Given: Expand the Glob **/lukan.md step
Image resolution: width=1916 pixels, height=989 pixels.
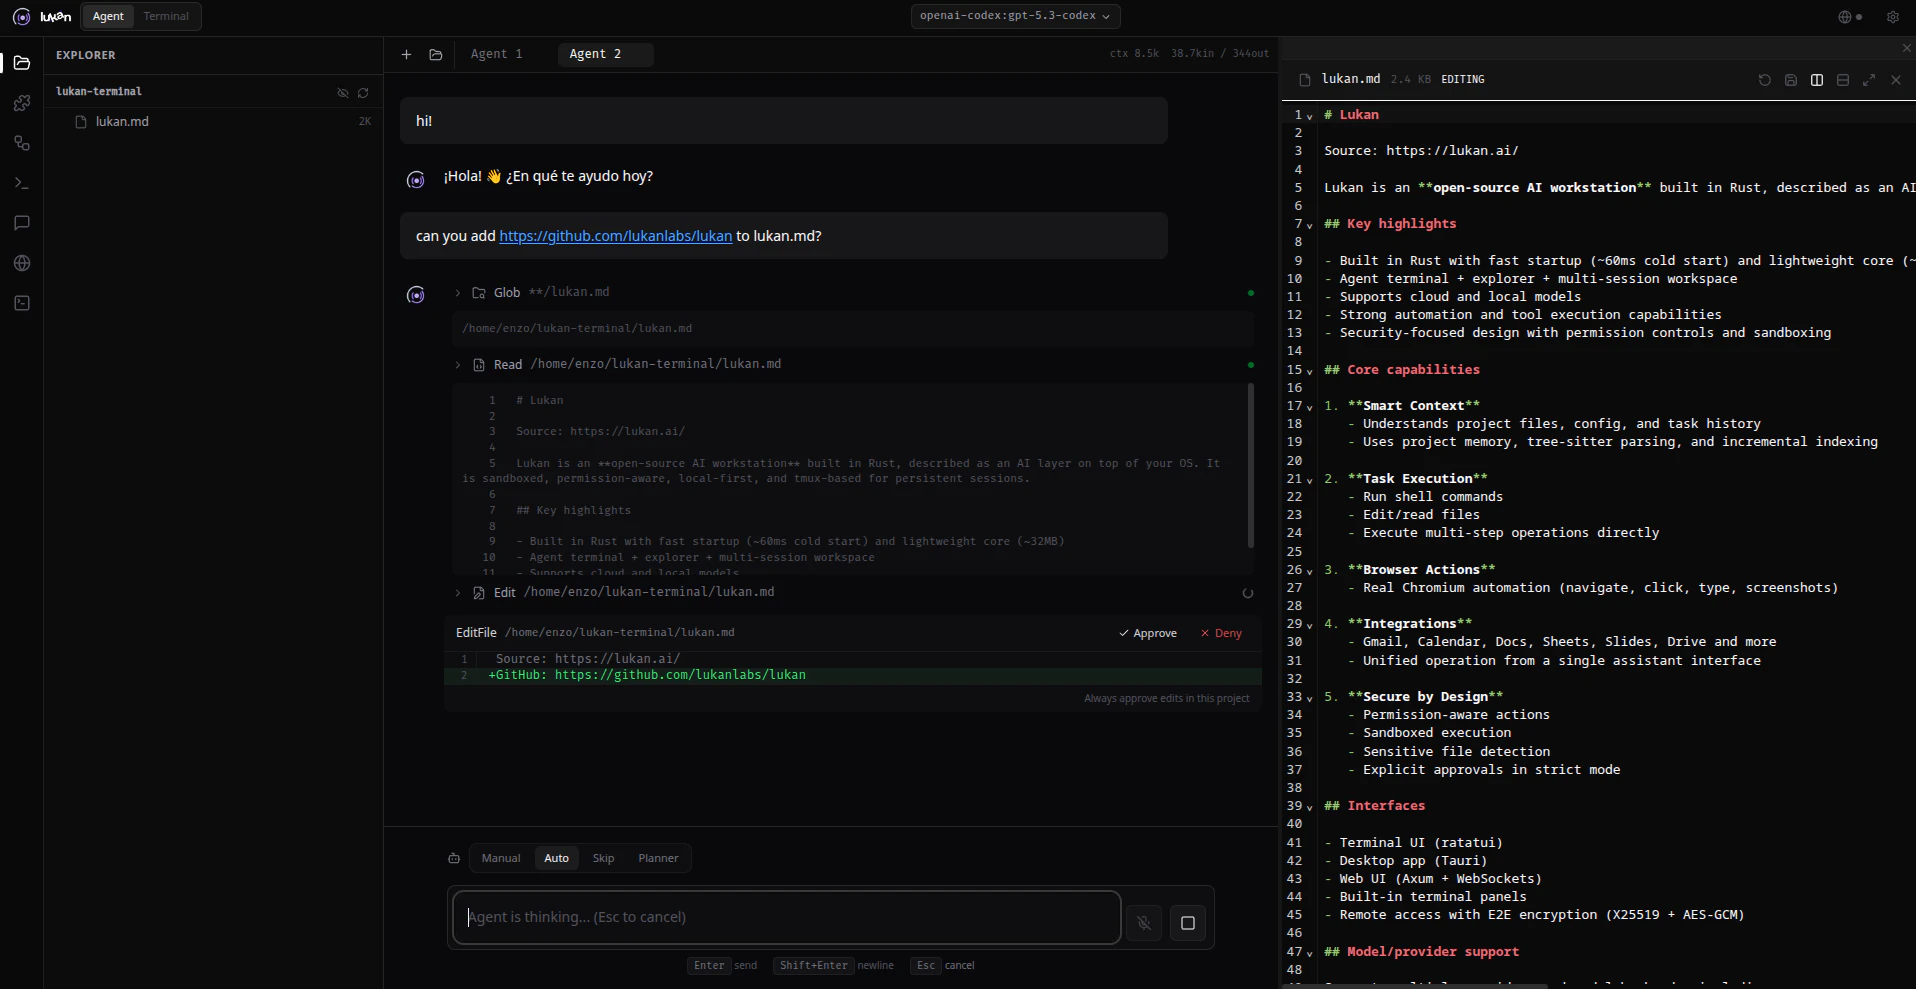Looking at the screenshot, I should [x=458, y=293].
